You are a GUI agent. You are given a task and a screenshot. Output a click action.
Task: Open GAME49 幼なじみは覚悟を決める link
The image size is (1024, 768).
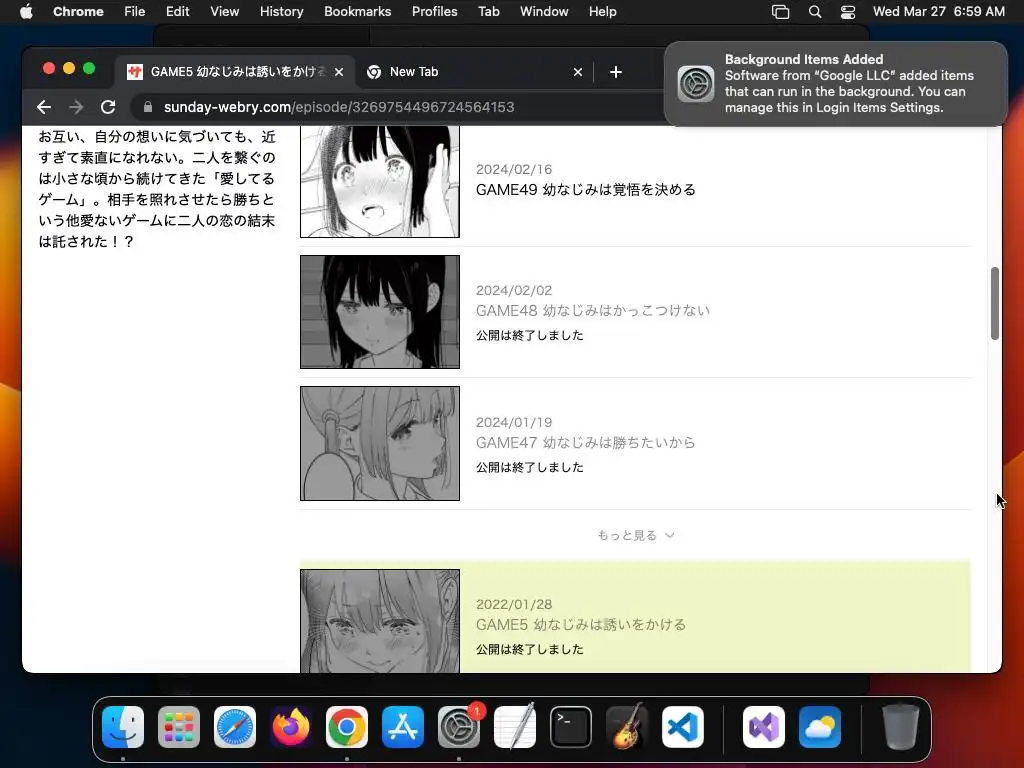pyautogui.click(x=586, y=189)
